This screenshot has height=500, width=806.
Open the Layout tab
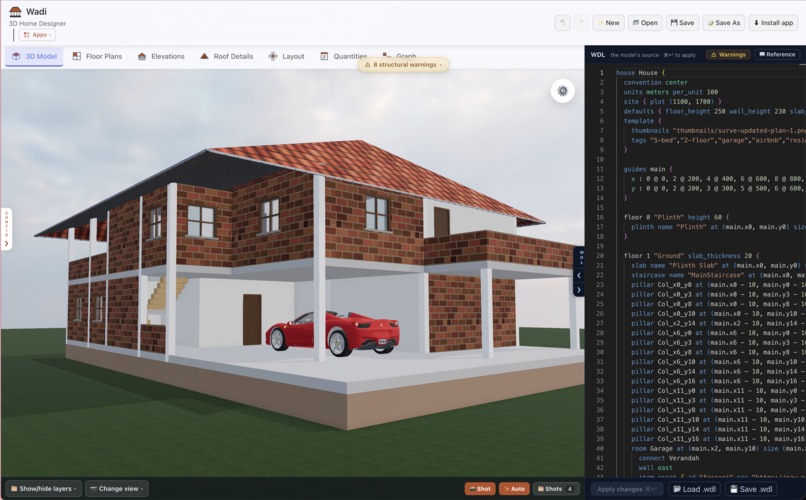[x=286, y=57]
